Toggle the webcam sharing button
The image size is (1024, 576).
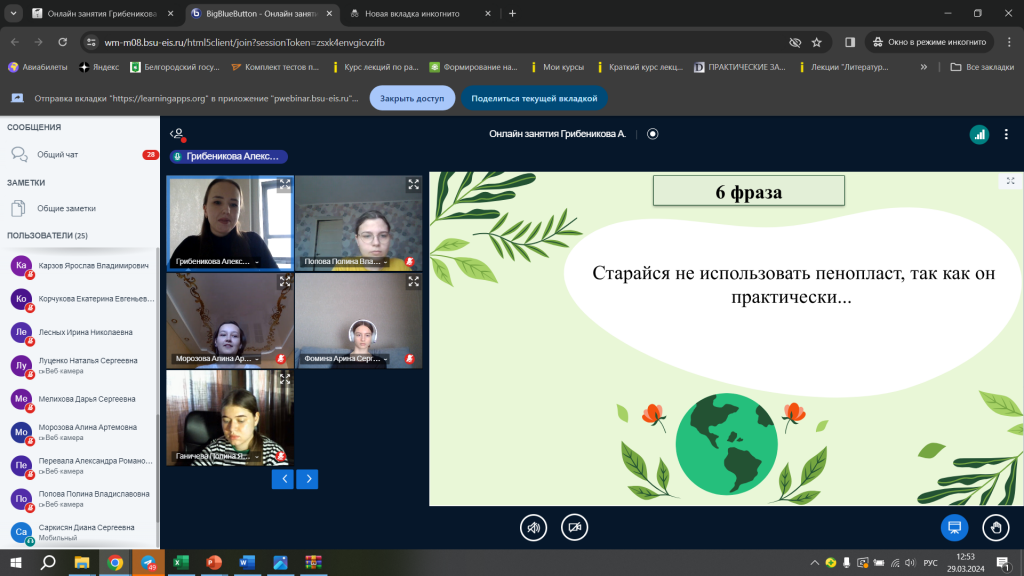(x=575, y=528)
